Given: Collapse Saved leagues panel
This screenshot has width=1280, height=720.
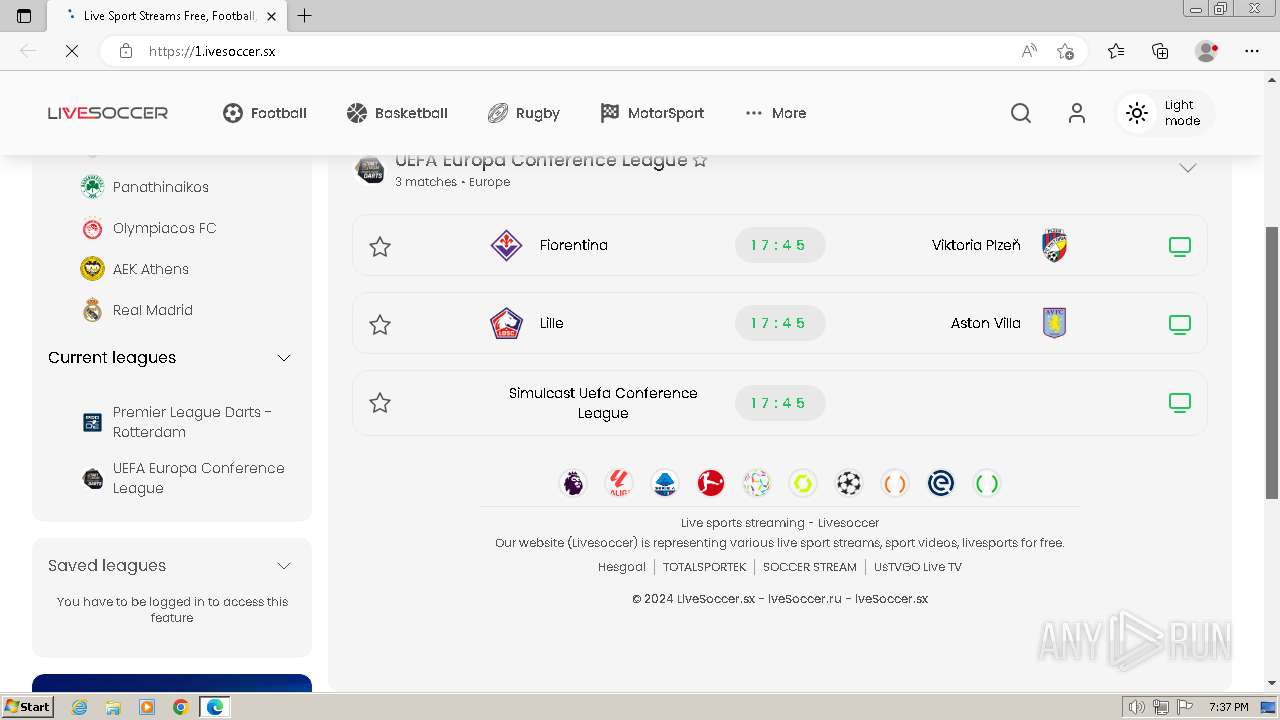Looking at the screenshot, I should 284,566.
